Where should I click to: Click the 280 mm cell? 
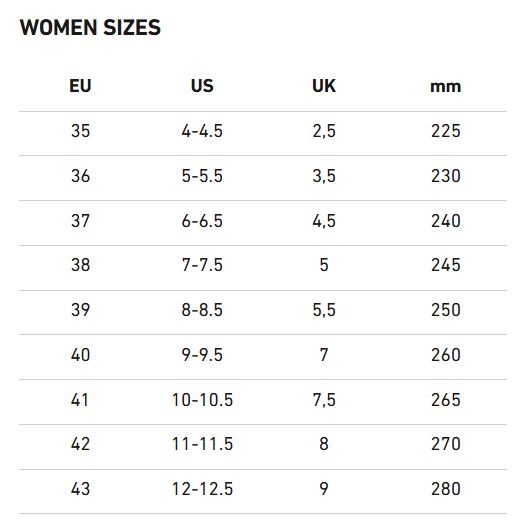click(446, 489)
